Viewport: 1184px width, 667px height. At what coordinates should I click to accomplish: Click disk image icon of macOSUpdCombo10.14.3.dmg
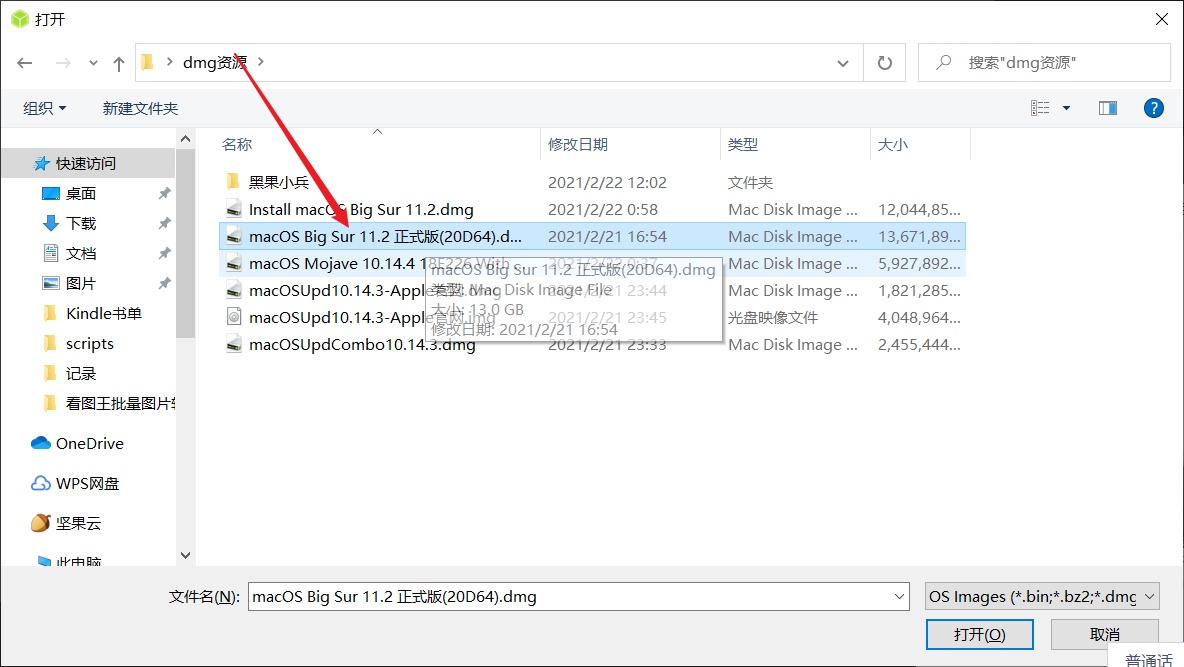(x=234, y=345)
